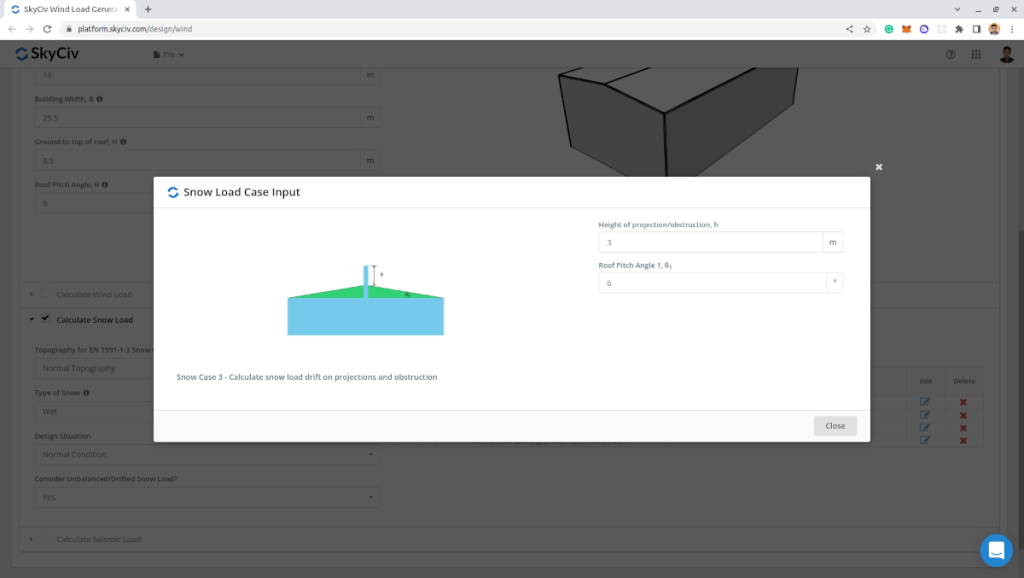Edit the Height of projection/obstruction field
This screenshot has width=1024, height=578.
click(x=710, y=242)
